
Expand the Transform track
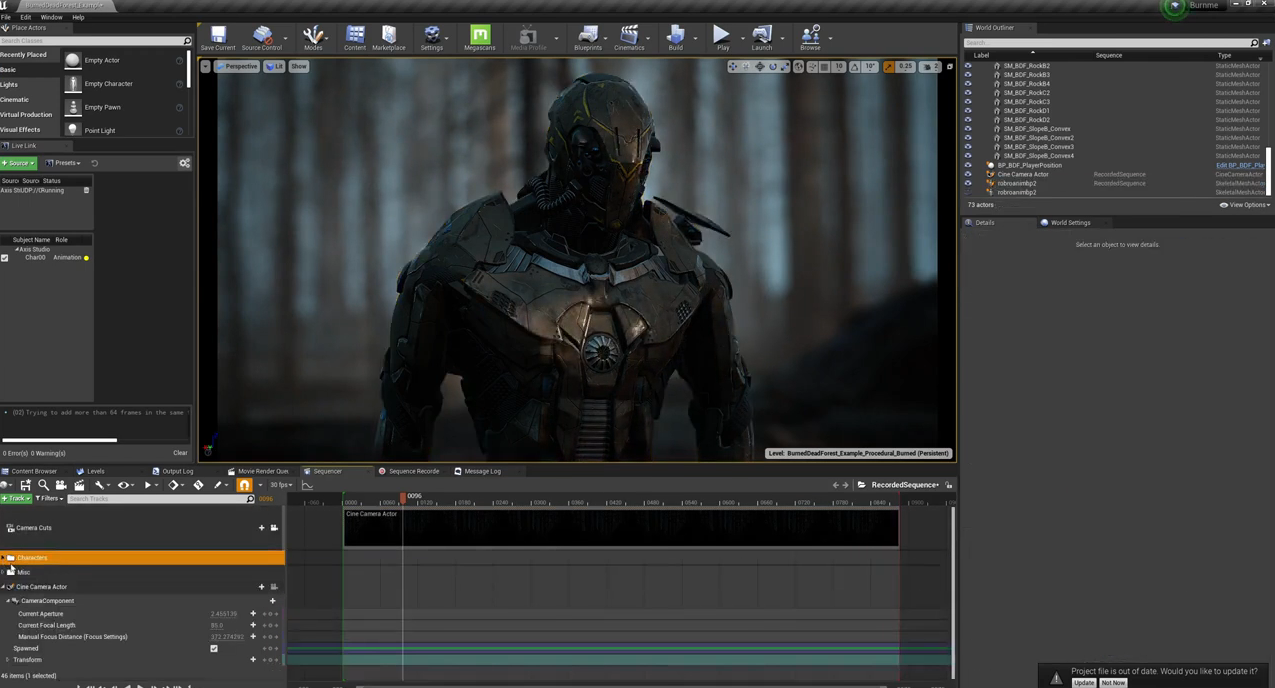(8, 660)
